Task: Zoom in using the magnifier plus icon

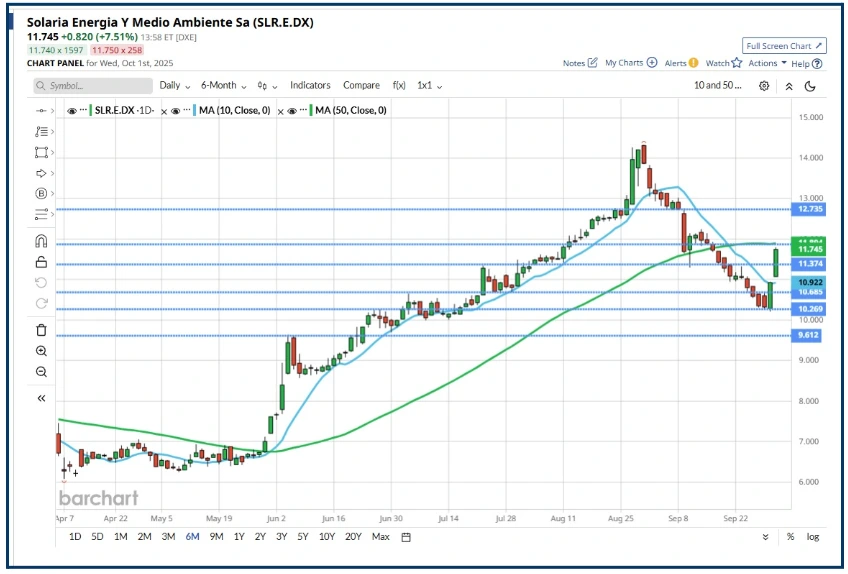Action: click(x=41, y=351)
